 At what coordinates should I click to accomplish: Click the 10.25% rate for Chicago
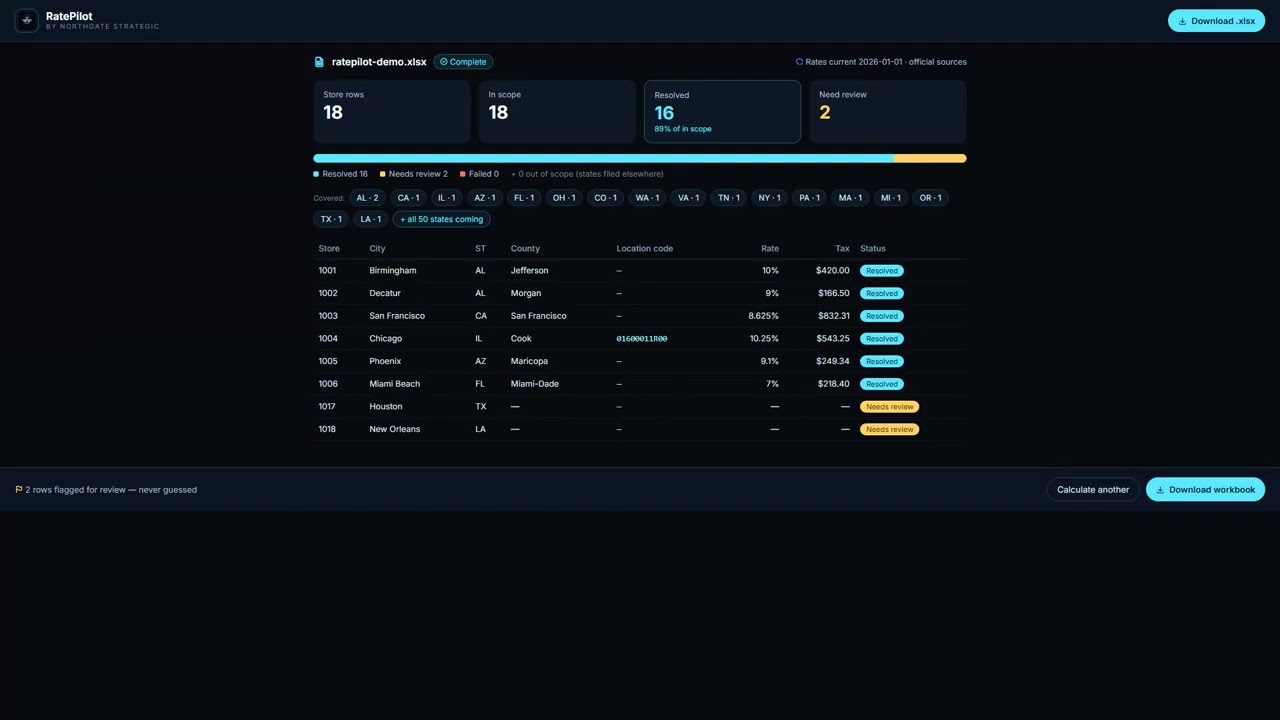(764, 339)
